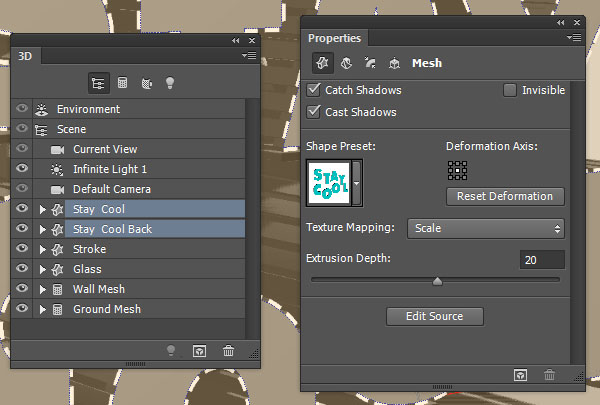Click the Infinite Light 1 sun icon
The width and height of the screenshot is (600, 405).
[57, 170]
